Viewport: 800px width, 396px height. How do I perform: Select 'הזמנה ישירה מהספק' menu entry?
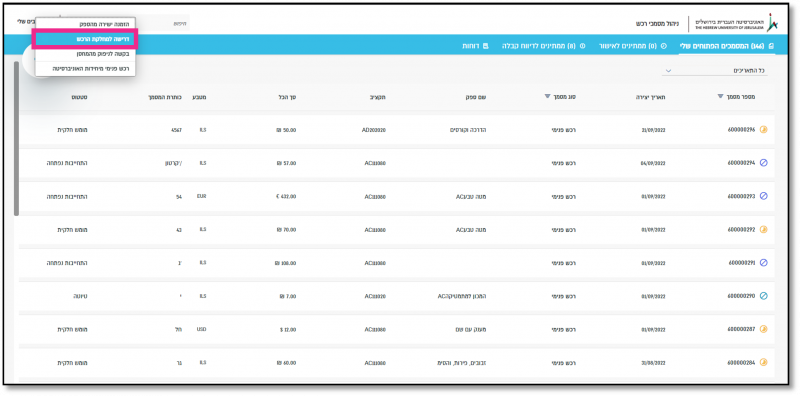pos(85,24)
